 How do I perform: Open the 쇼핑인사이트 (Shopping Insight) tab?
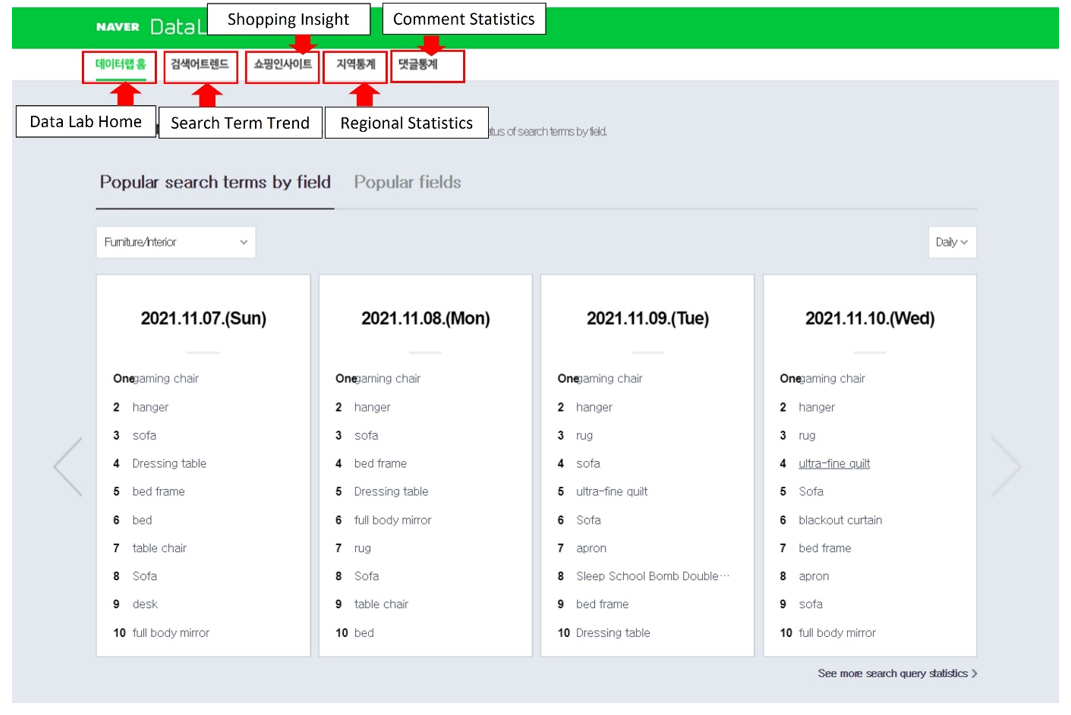(283, 64)
